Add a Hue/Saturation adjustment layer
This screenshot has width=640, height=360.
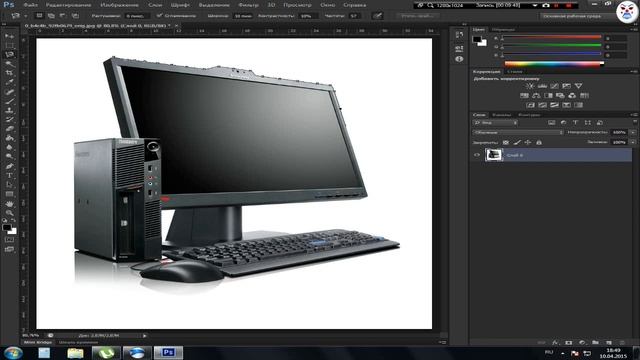[524, 96]
